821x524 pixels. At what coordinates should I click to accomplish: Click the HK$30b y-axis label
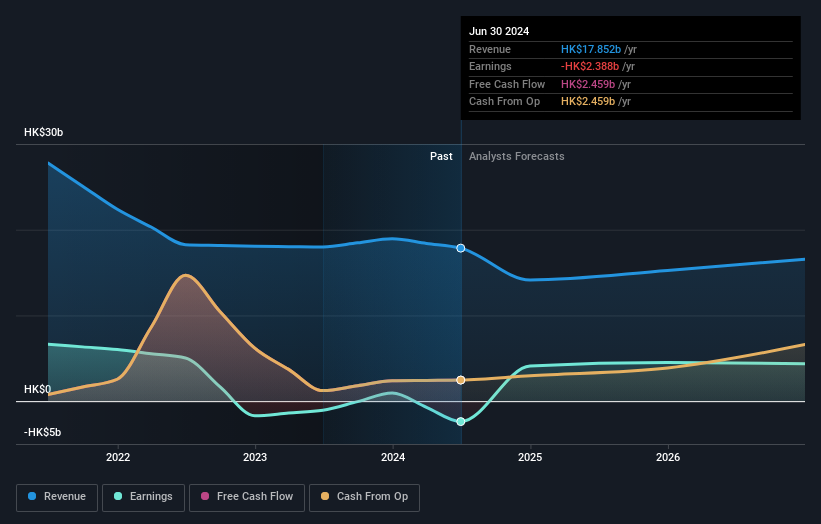tap(43, 132)
